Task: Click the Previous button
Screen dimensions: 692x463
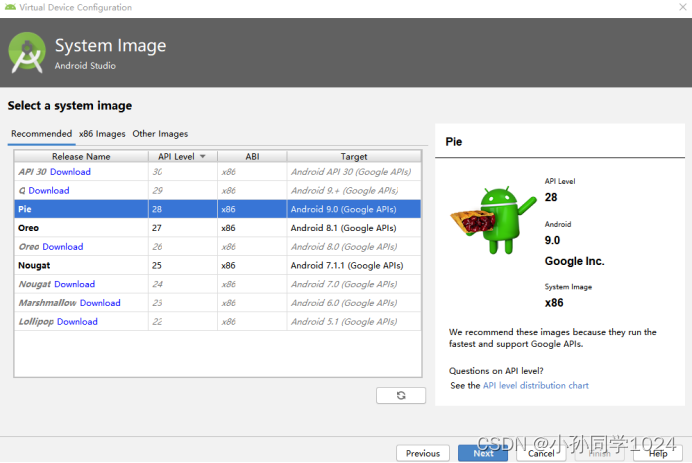Action: [x=423, y=453]
